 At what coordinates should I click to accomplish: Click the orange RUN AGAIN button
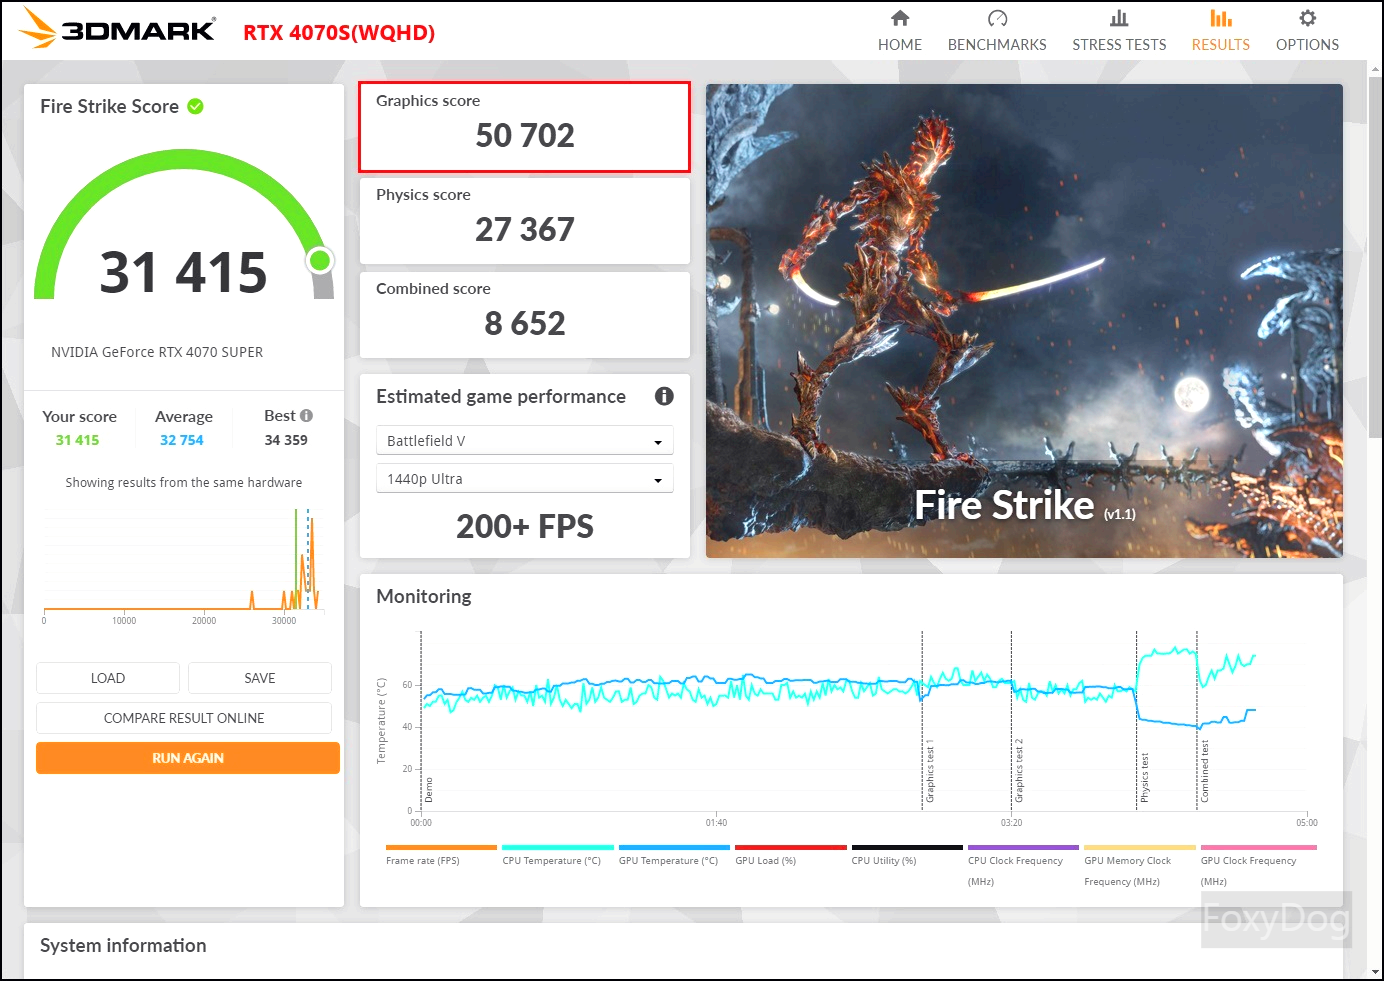pyautogui.click(x=188, y=758)
